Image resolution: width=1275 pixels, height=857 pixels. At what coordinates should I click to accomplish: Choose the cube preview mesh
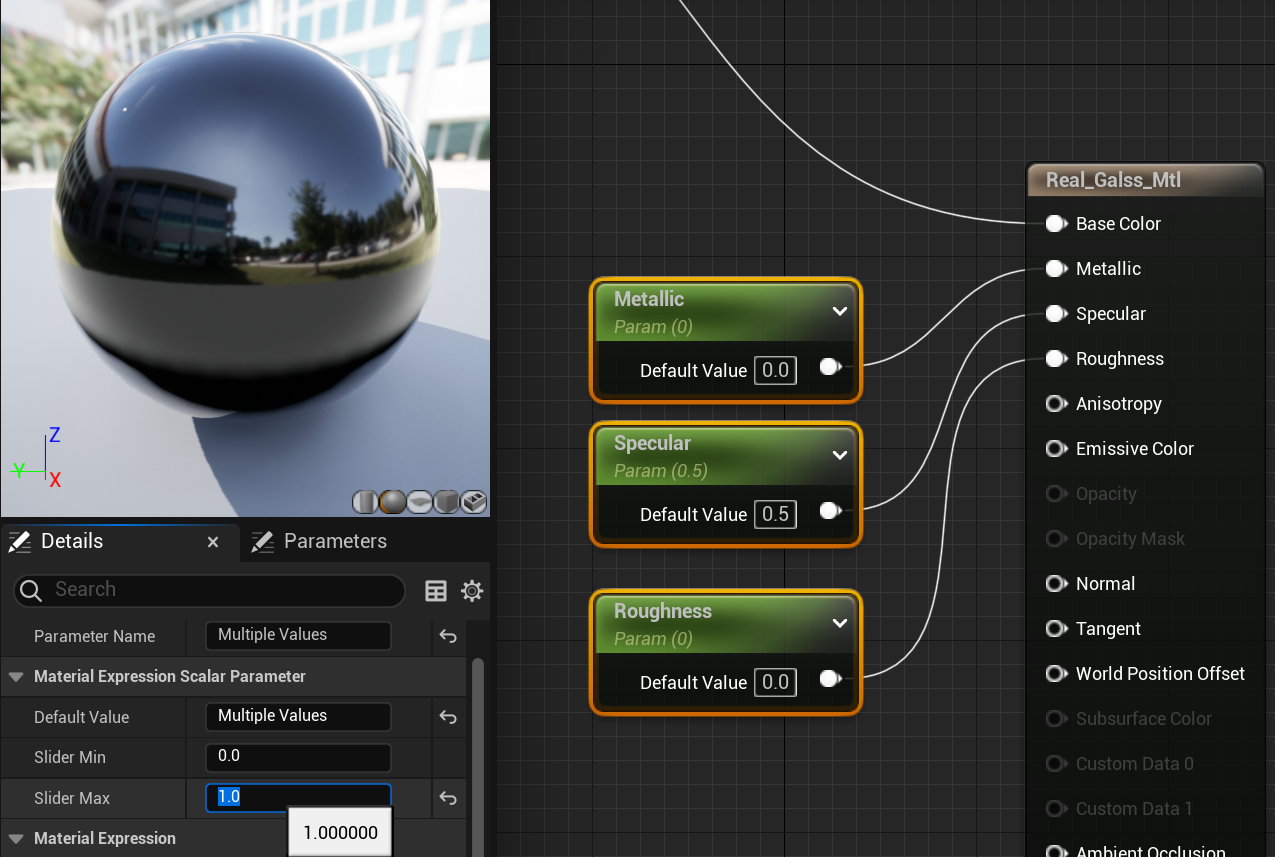point(446,501)
